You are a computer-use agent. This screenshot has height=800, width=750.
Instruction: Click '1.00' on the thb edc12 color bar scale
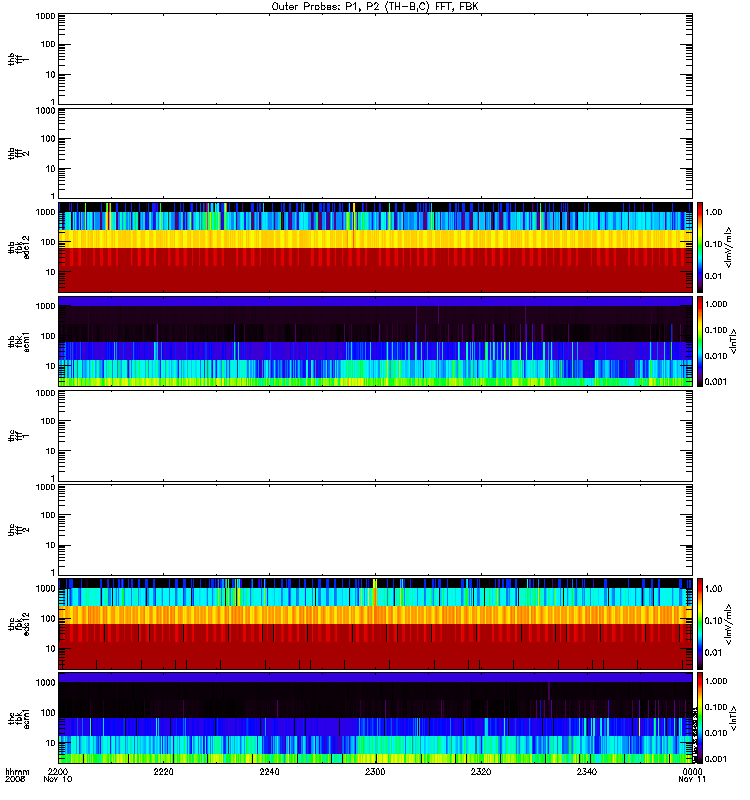tap(714, 212)
